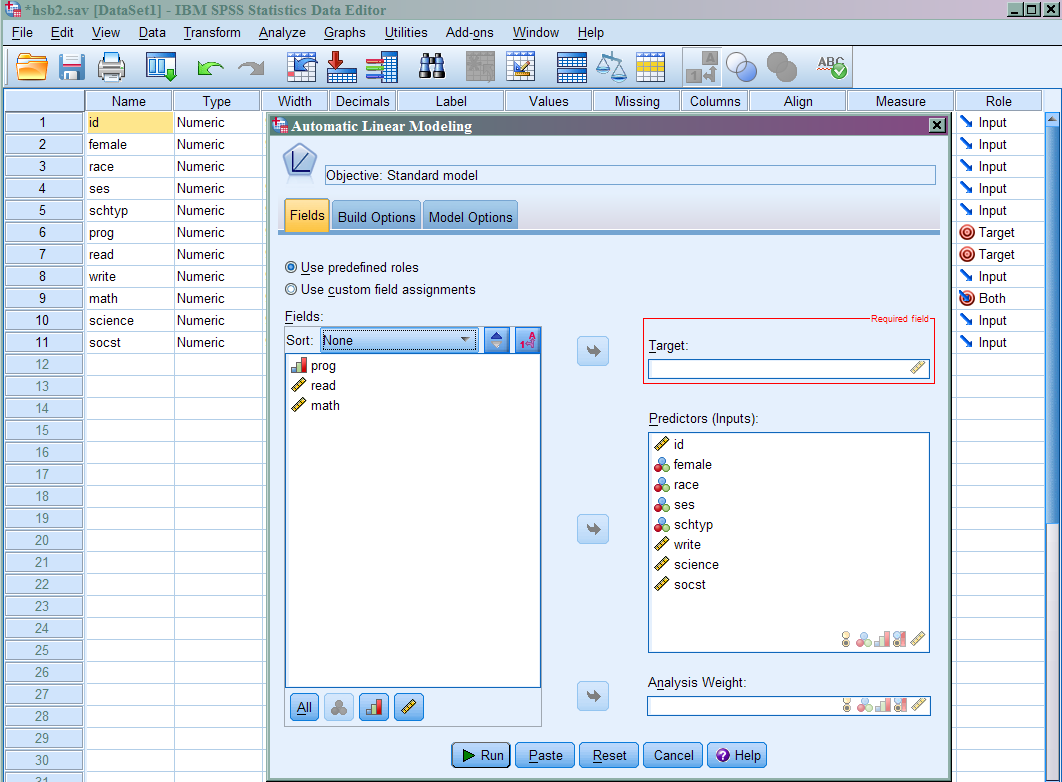
Task: Toggle Value Labels toolbar icon
Action: 701,67
